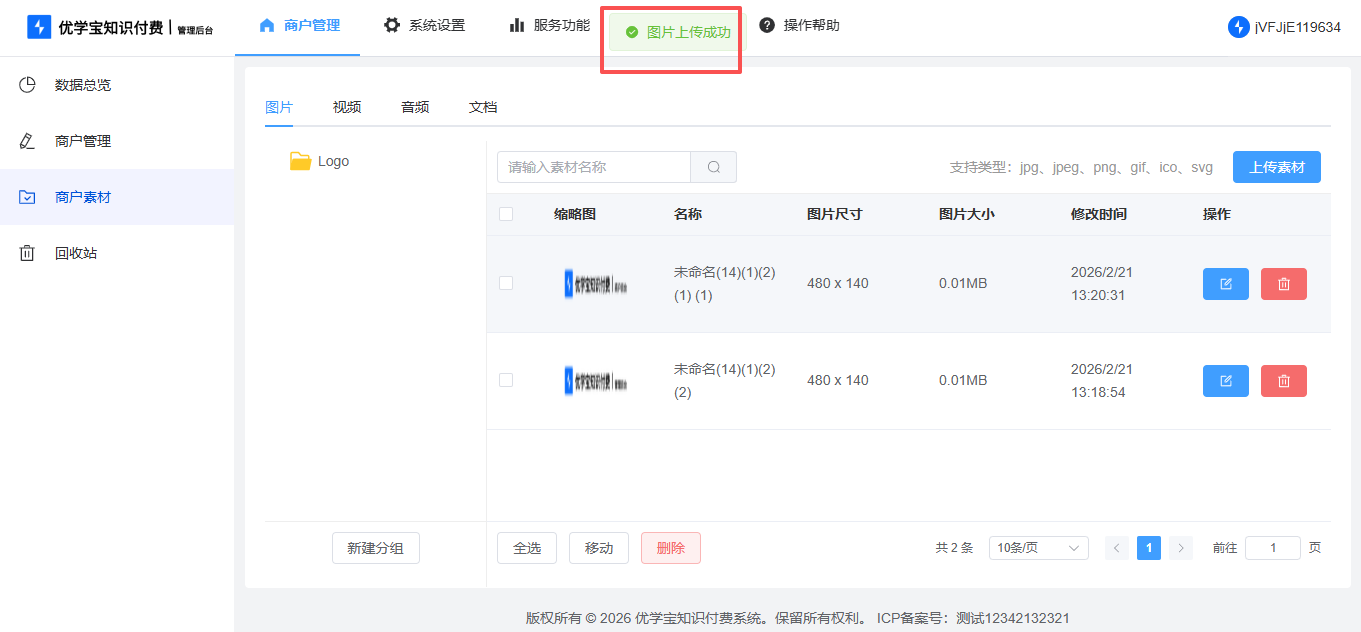1361x632 pixels.
Task: Open the 系统设置 top menu
Action: point(425,26)
